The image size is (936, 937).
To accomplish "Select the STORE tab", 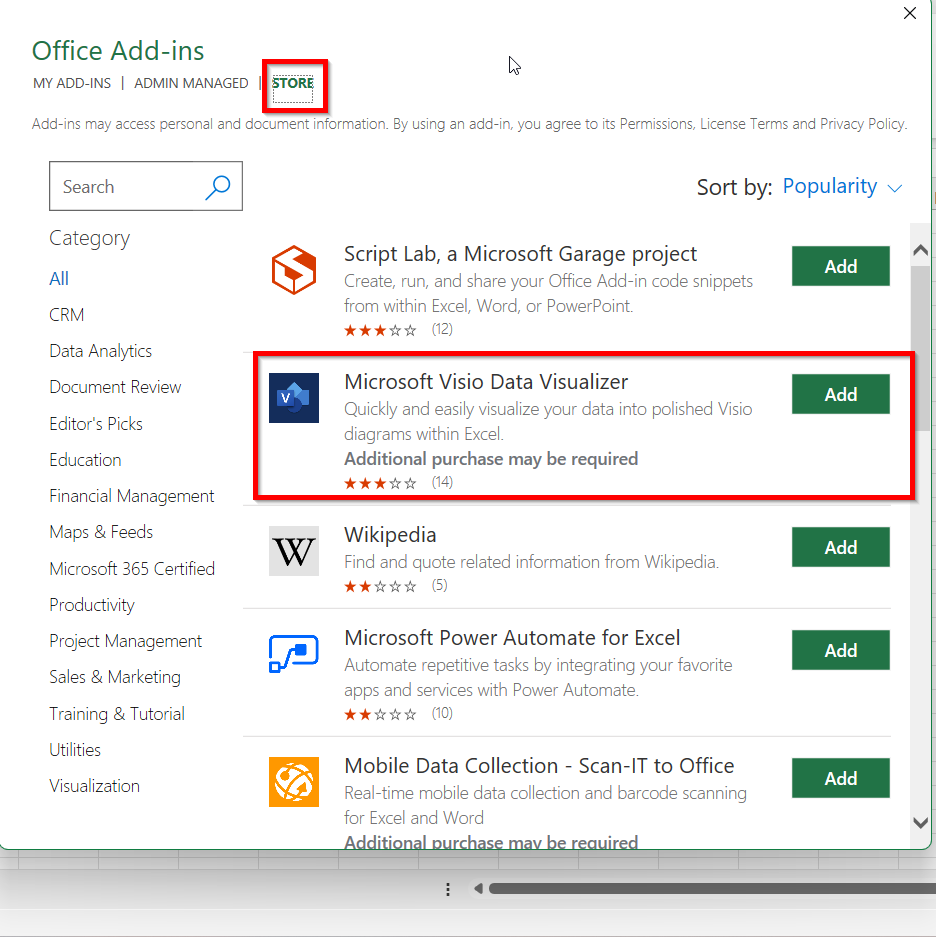I will pos(293,83).
